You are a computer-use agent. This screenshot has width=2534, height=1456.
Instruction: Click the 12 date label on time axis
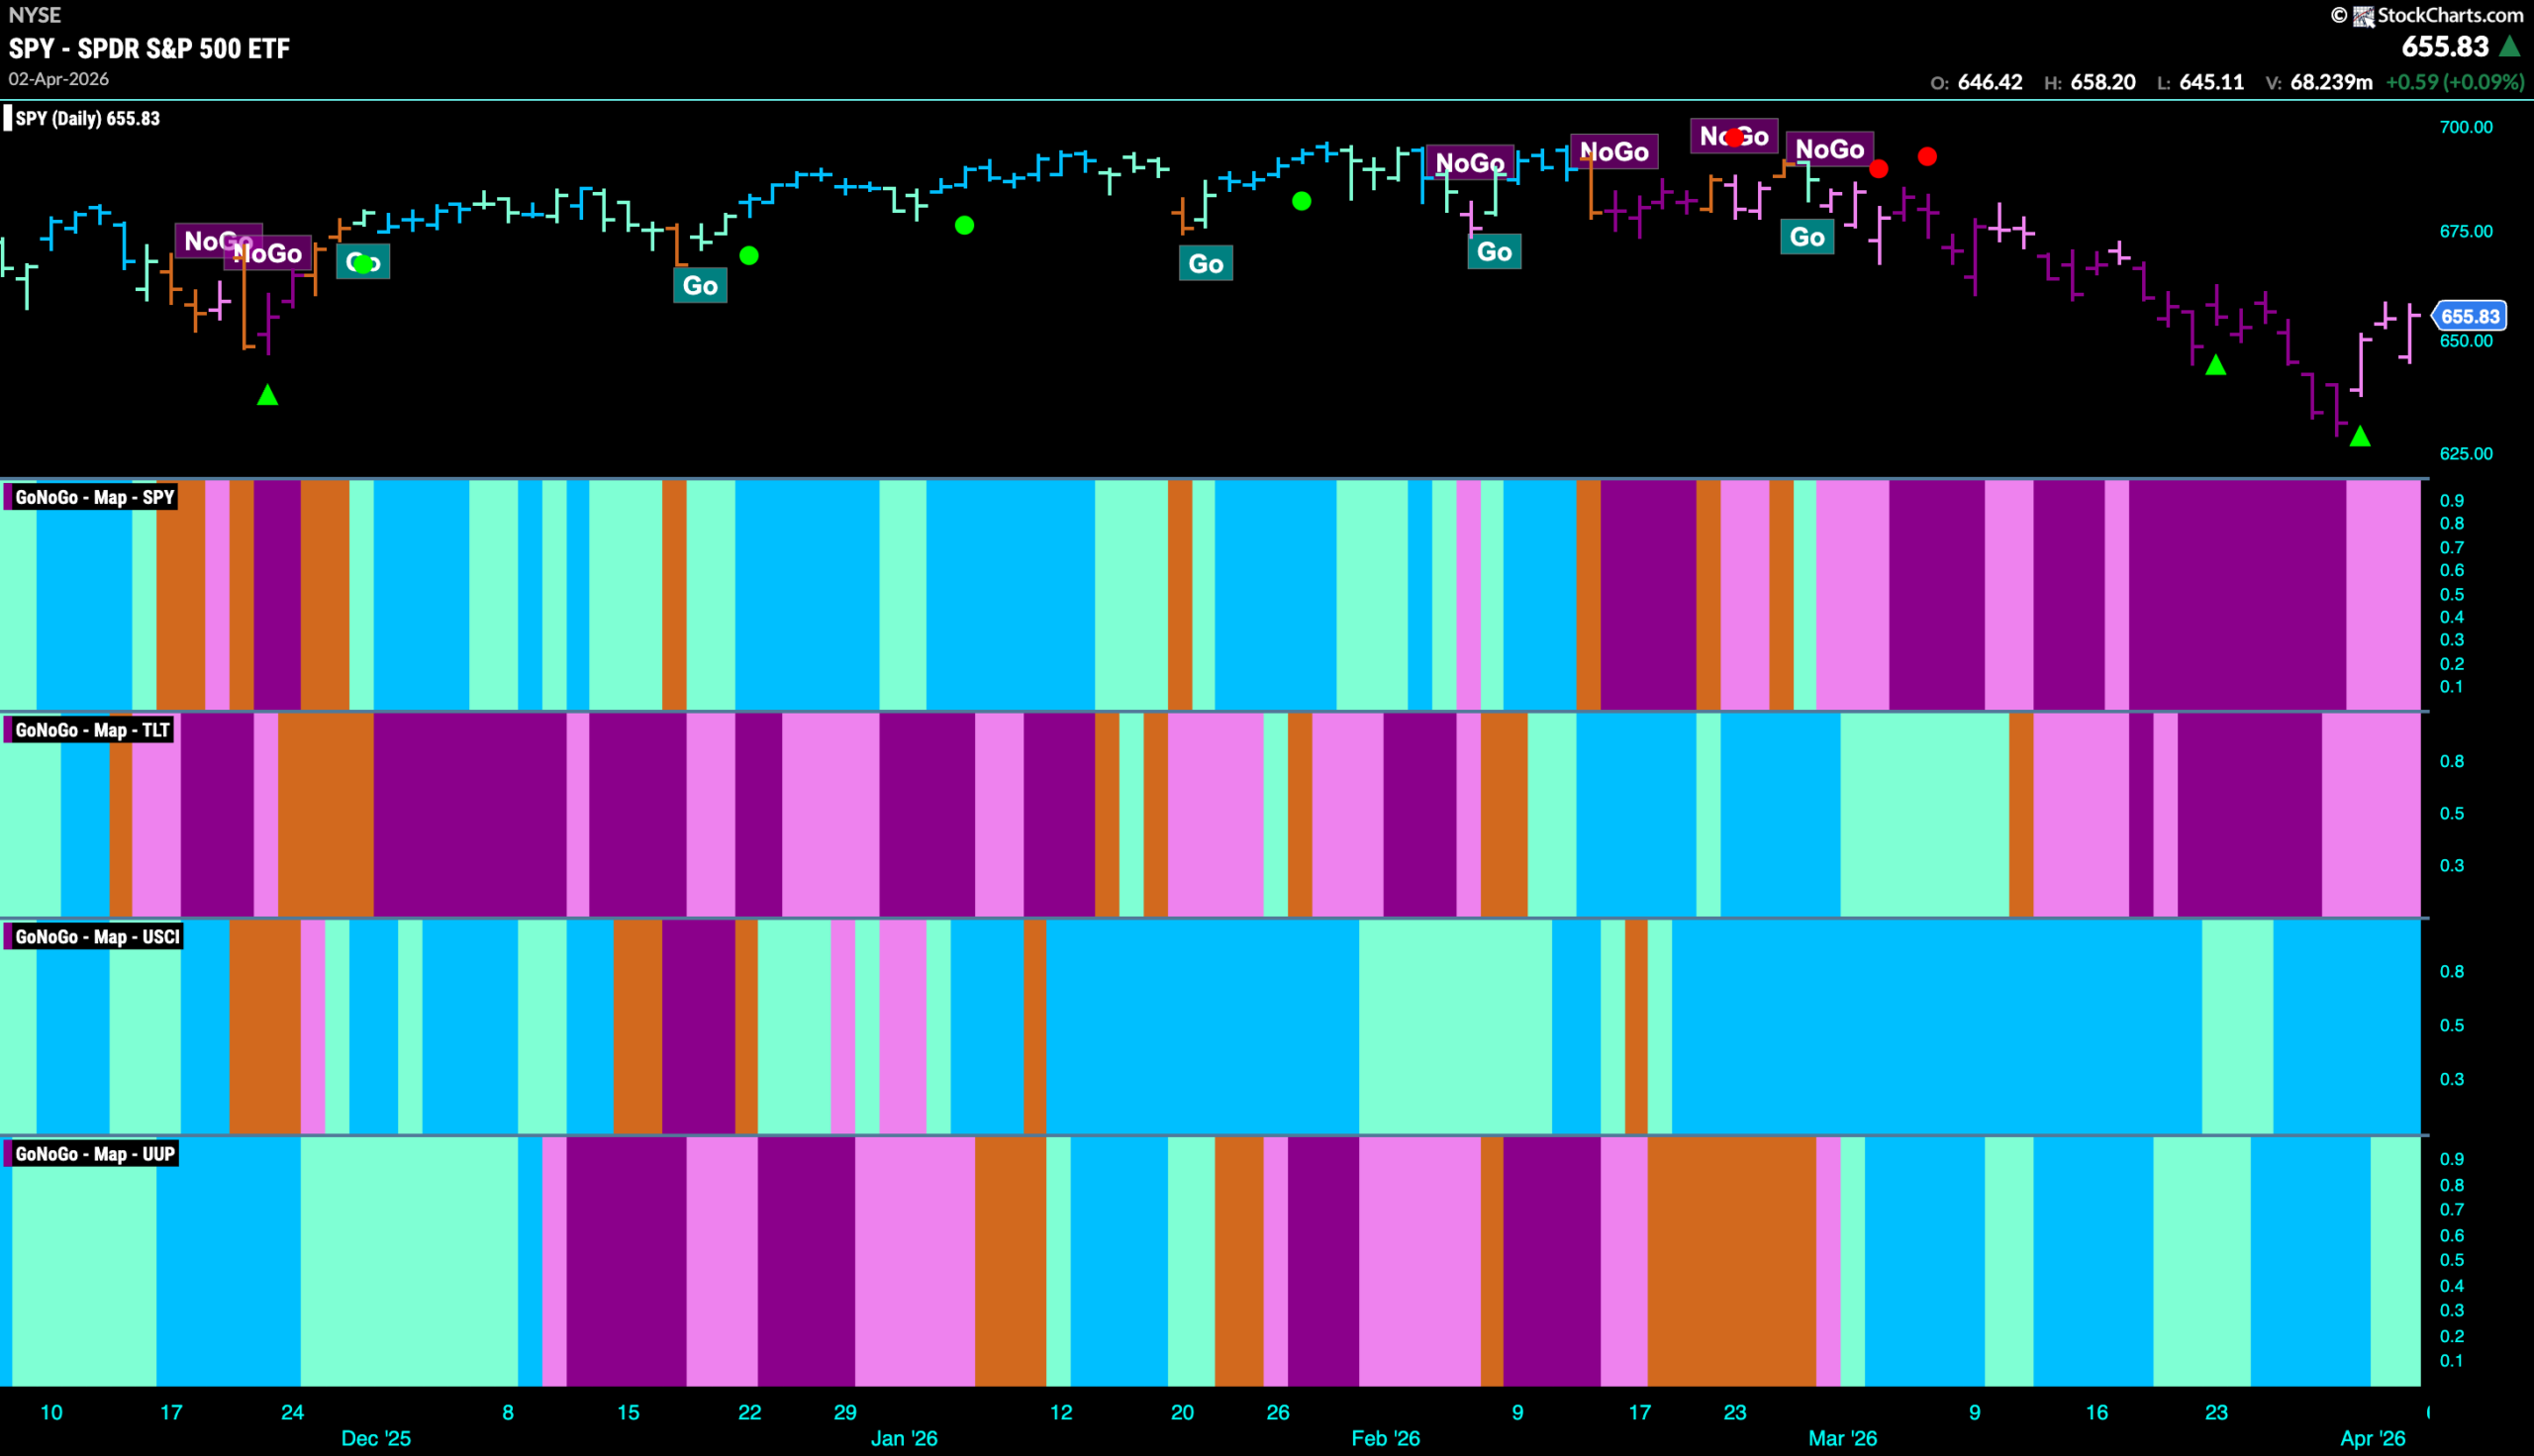(1061, 1412)
